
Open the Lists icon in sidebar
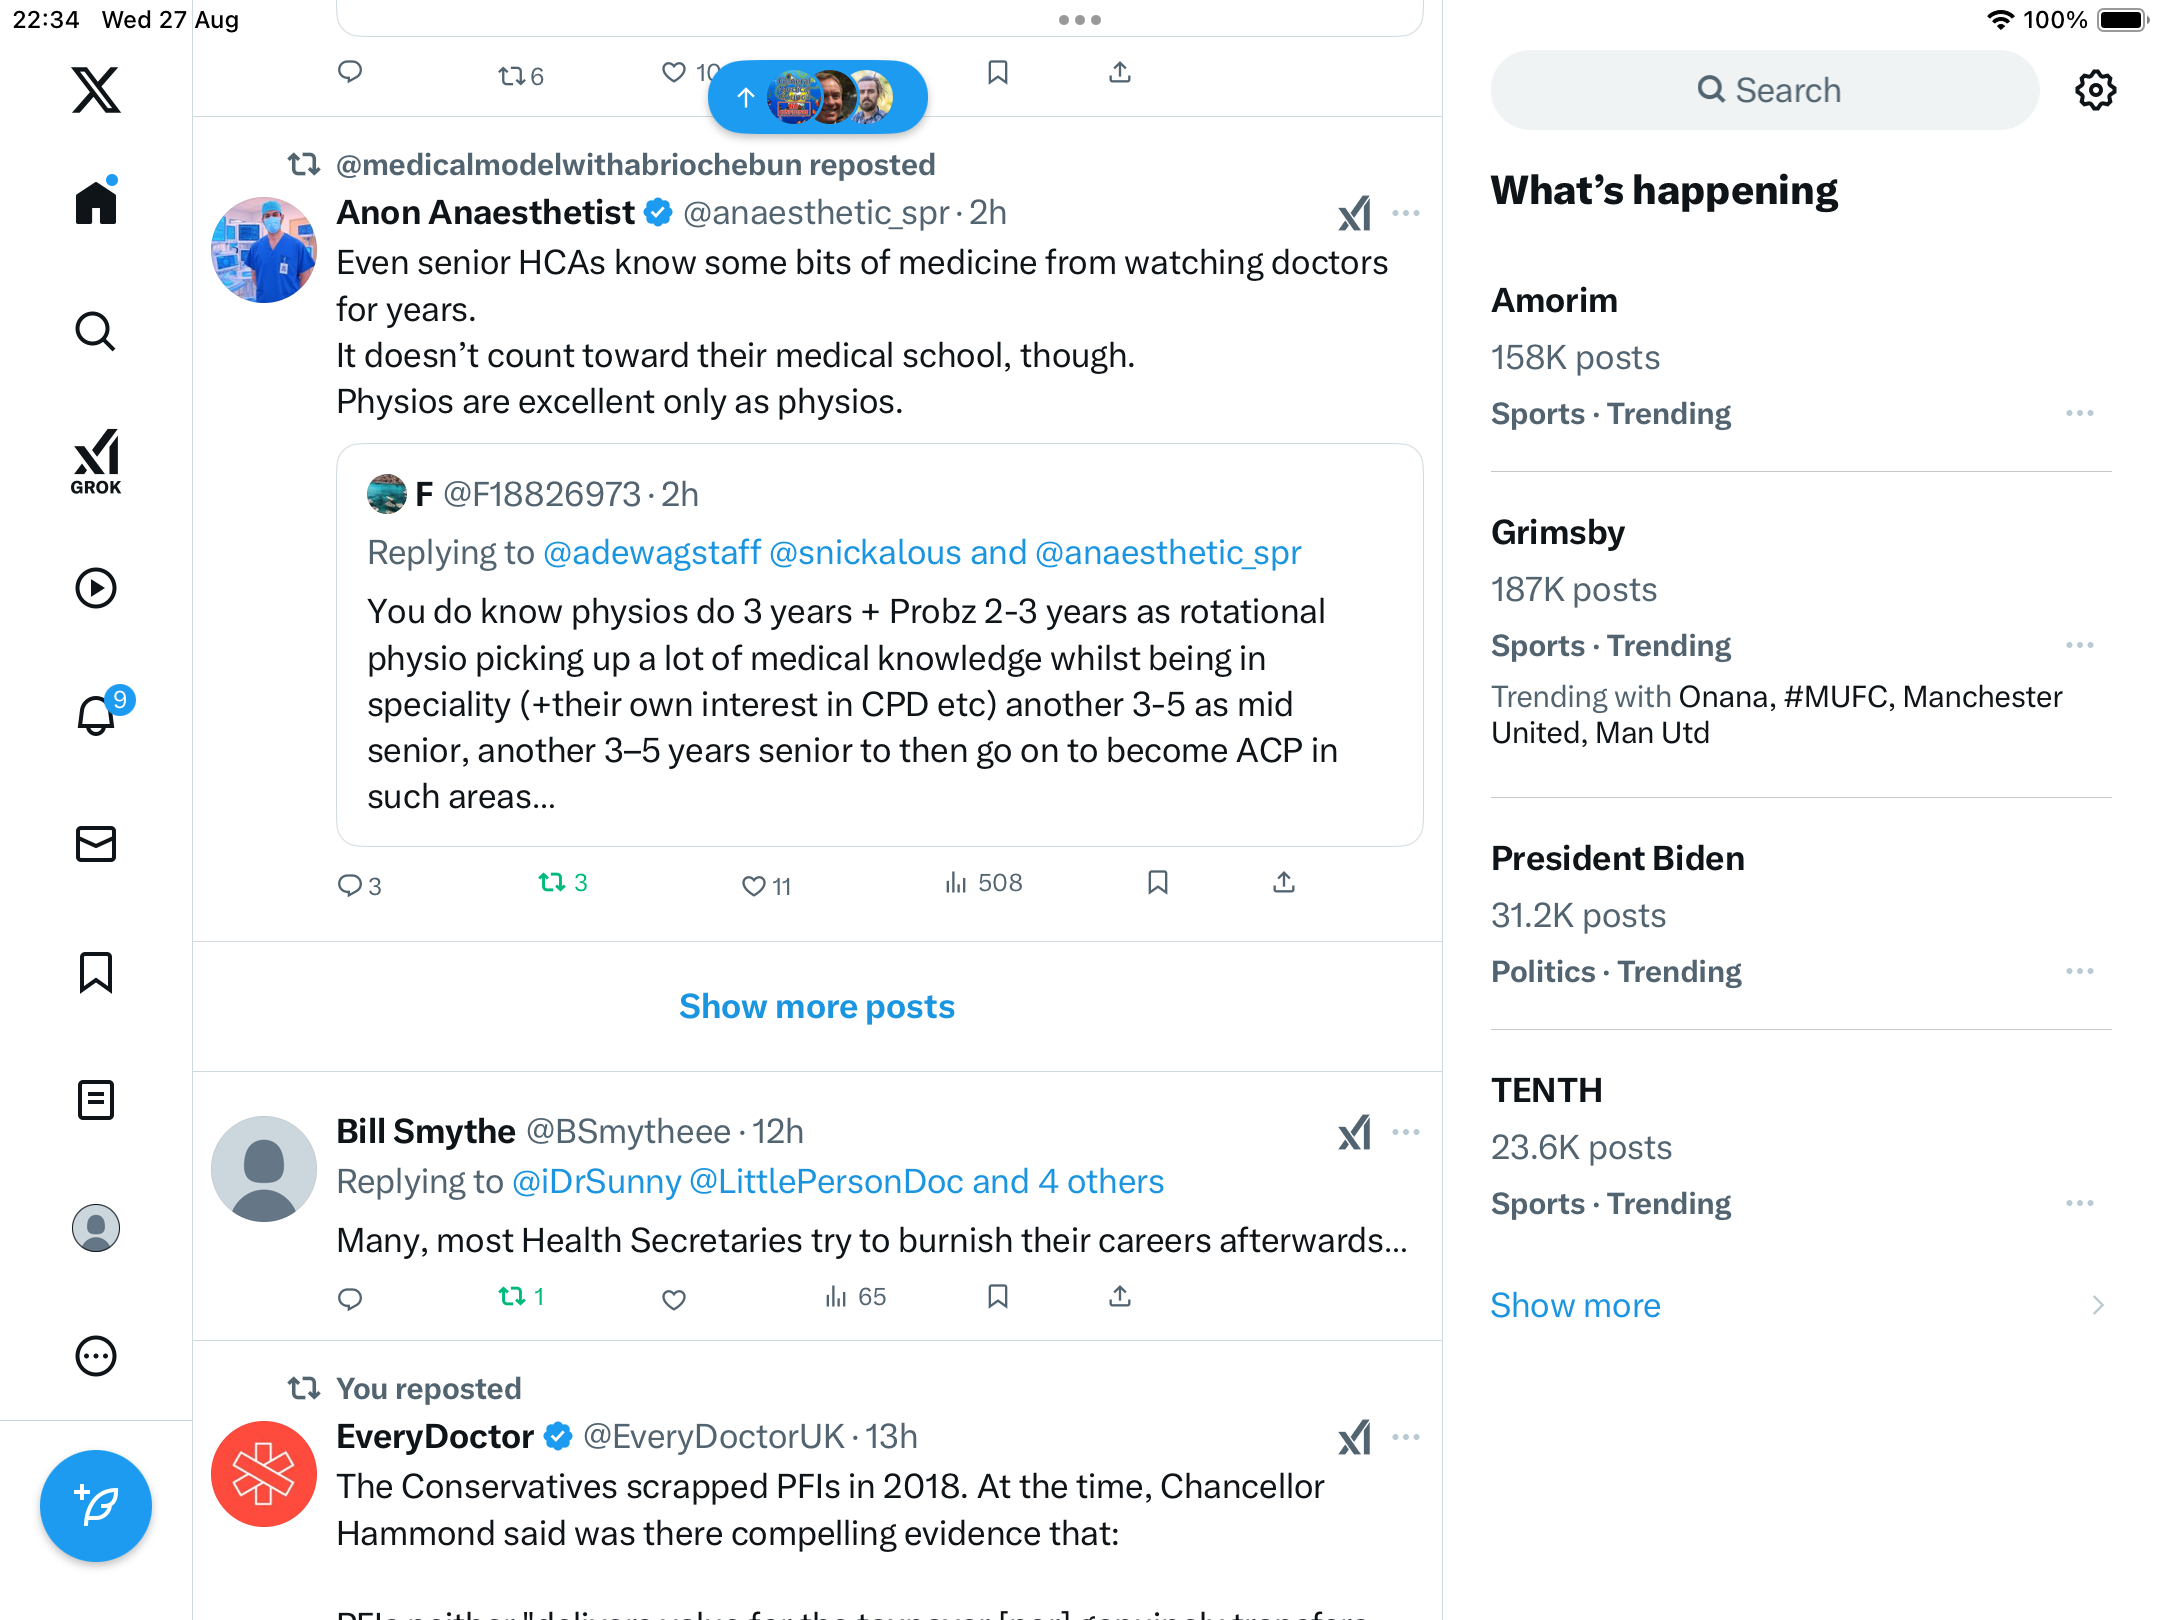coord(96,1100)
